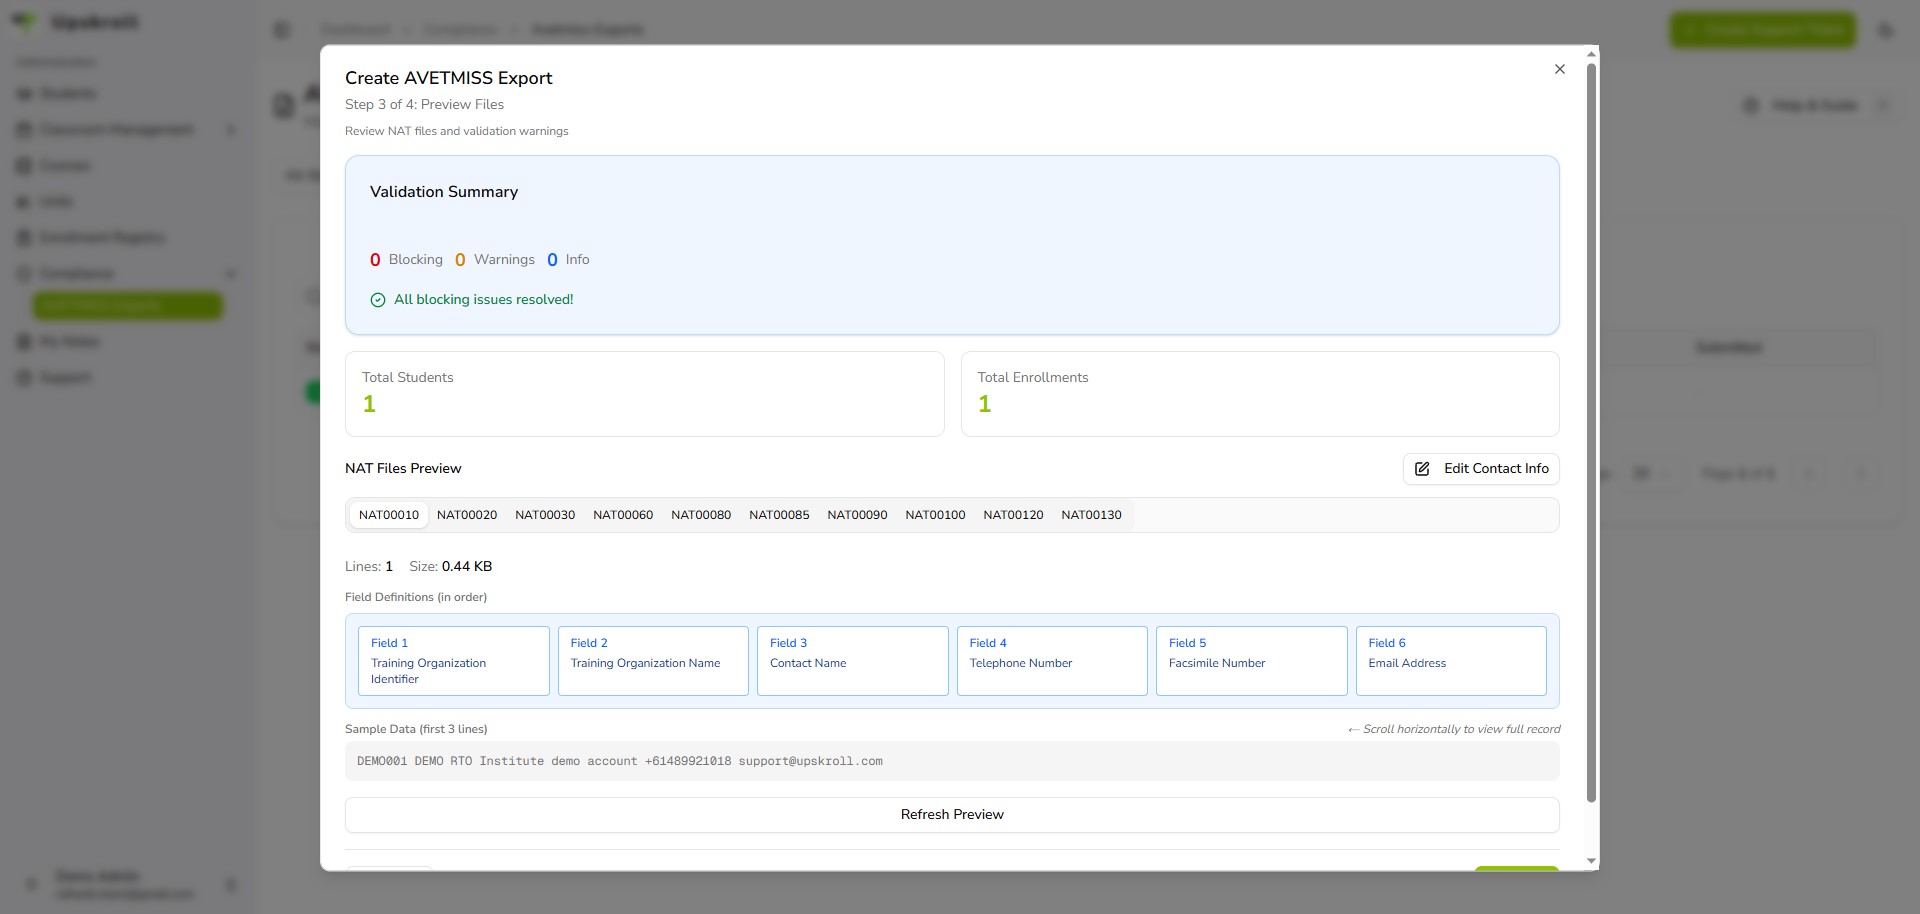Viewport: 1920px width, 914px height.
Task: Click the sample data line starting DEMO001
Action: pos(620,761)
